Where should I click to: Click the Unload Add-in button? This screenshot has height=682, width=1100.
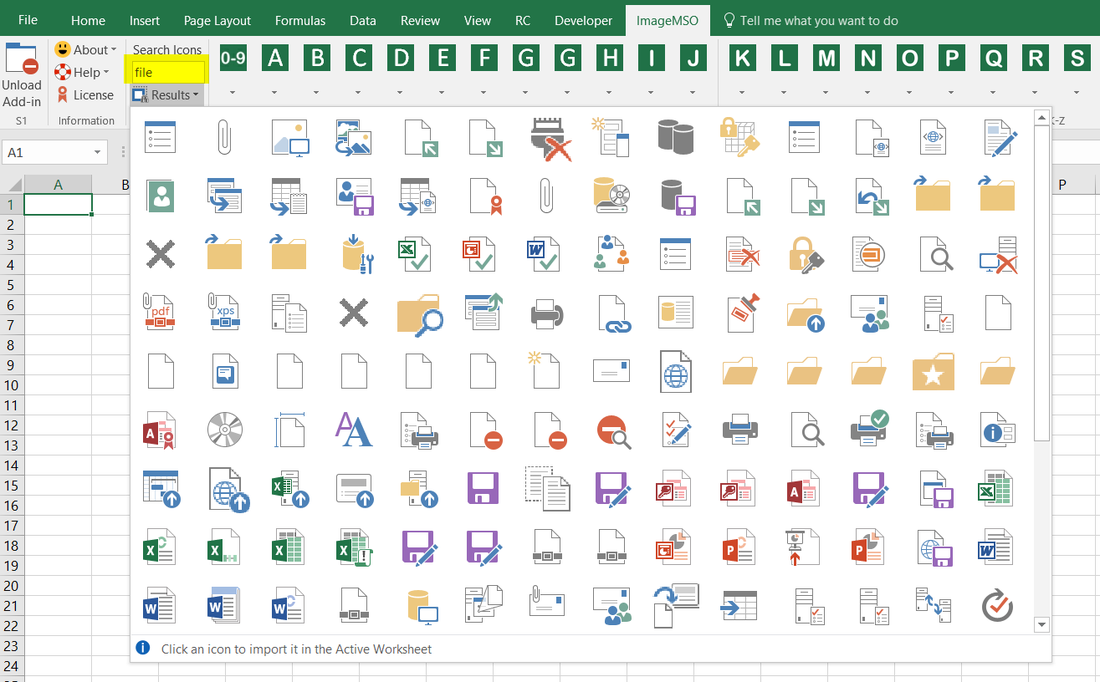[x=21, y=70]
